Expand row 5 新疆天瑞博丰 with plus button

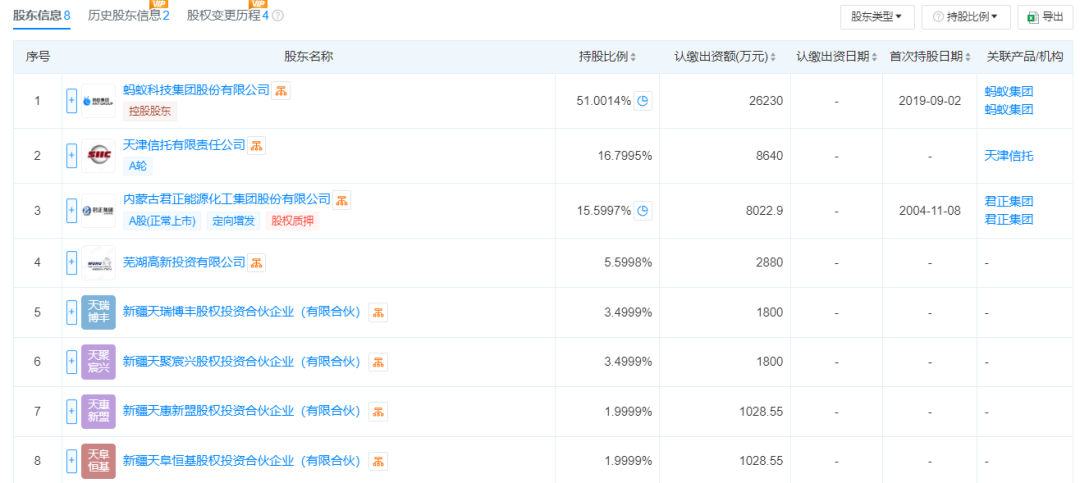pyautogui.click(x=71, y=312)
